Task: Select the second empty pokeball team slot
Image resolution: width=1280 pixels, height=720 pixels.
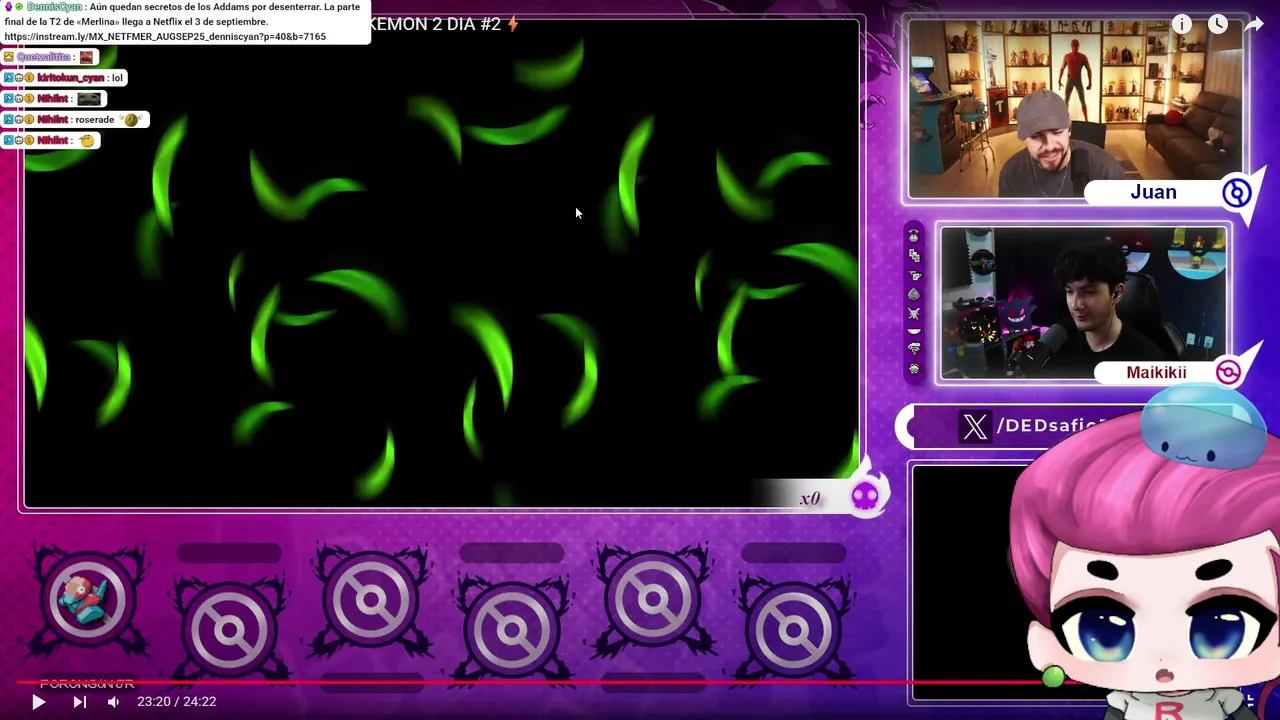Action: 230,628
